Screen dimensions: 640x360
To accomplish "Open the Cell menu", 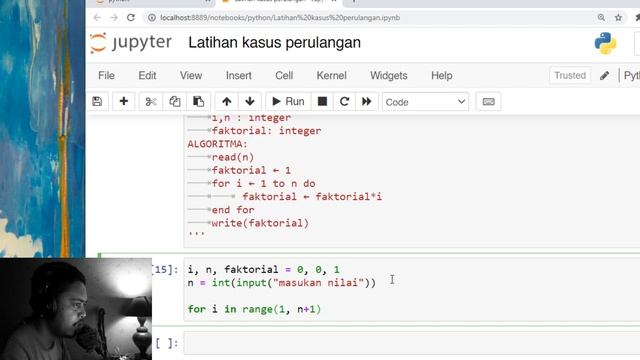I will point(284,76).
